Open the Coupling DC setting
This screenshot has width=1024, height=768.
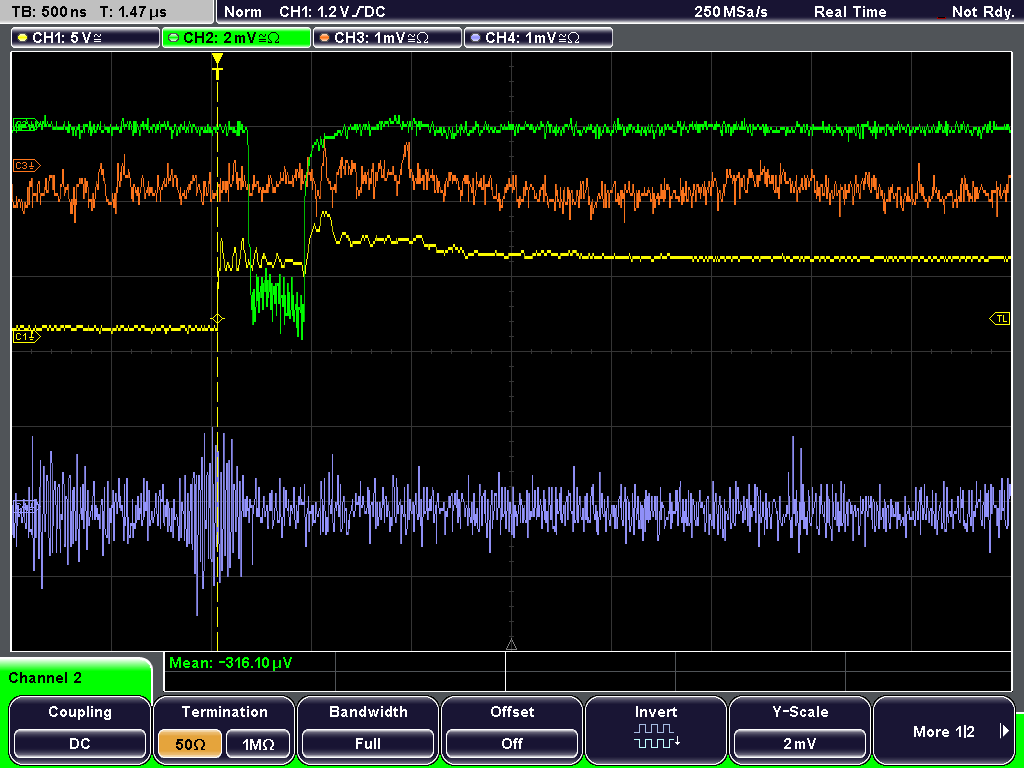coord(80,729)
